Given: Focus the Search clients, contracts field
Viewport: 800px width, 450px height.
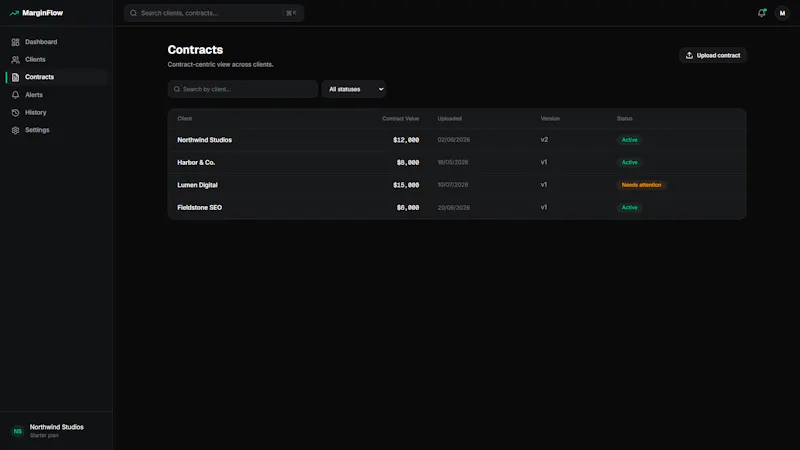Looking at the screenshot, I should (214, 13).
